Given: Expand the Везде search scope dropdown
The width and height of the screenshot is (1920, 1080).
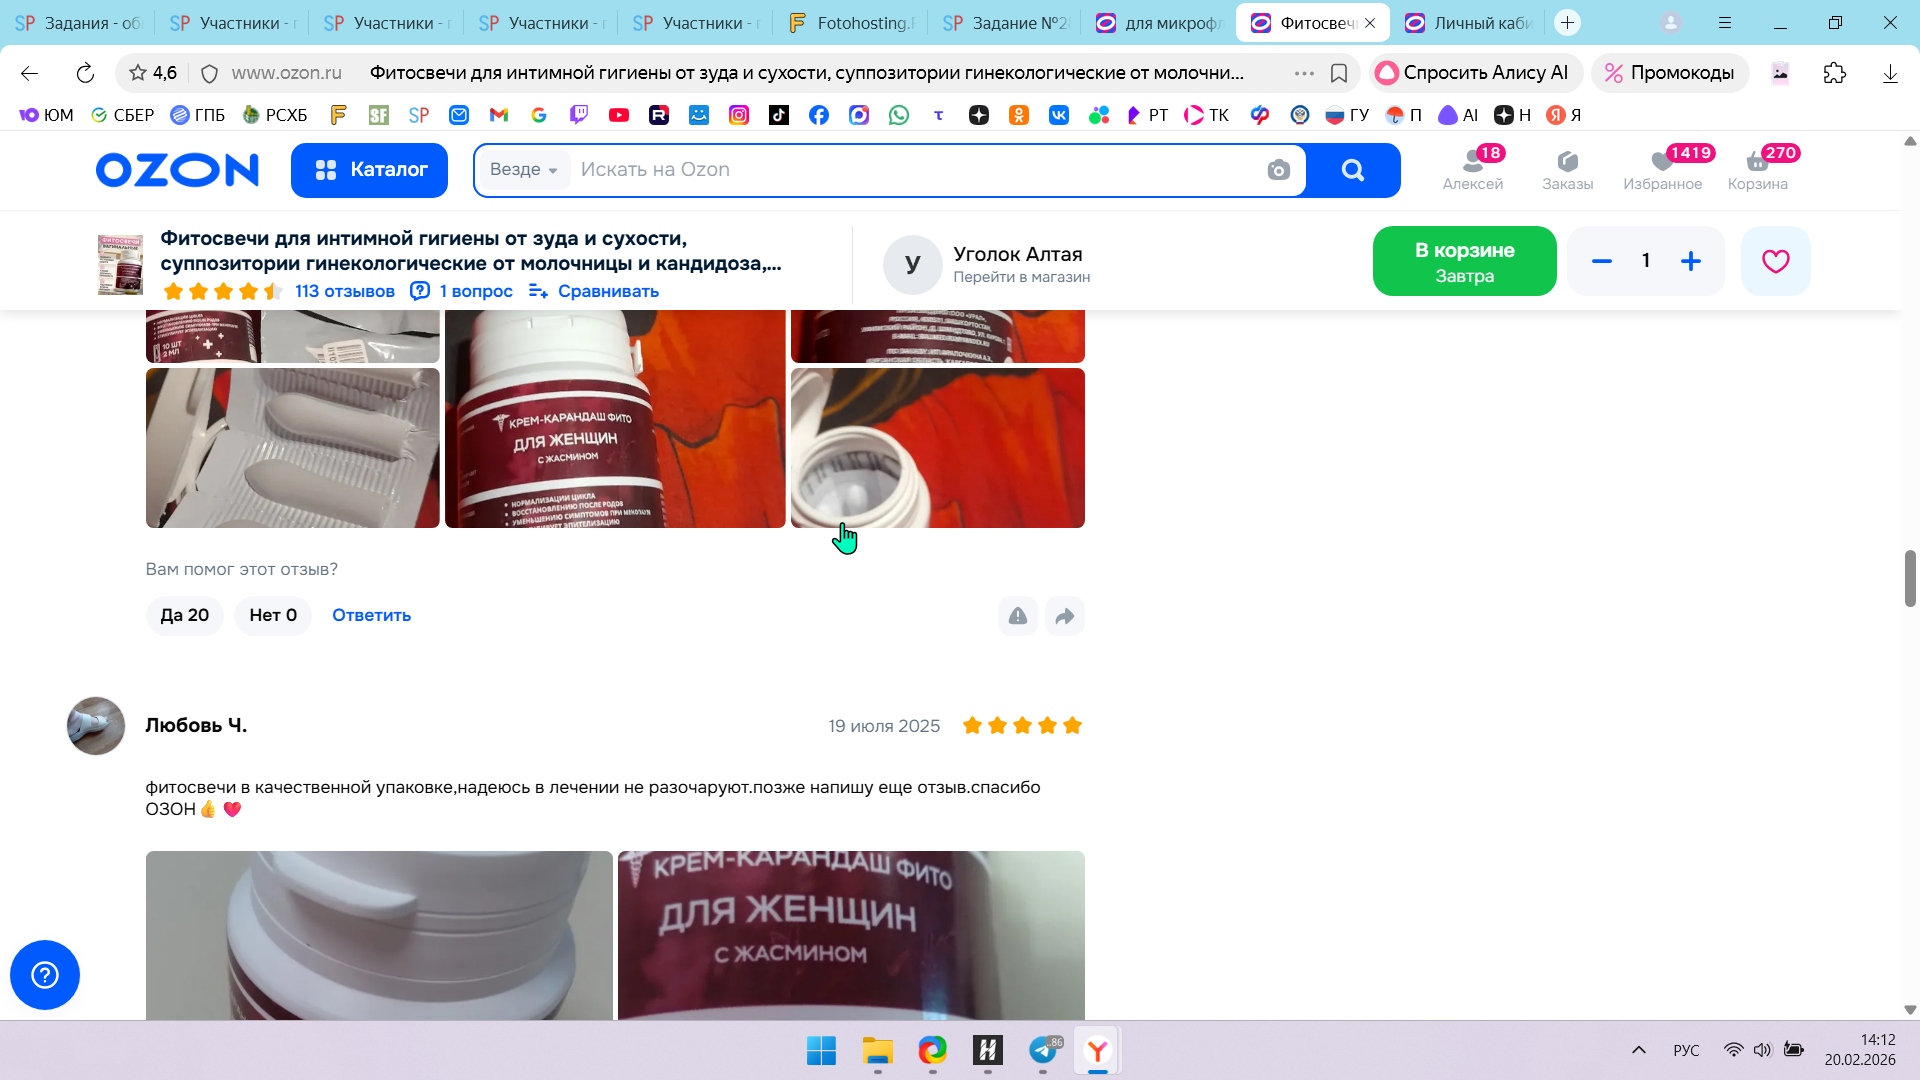Looking at the screenshot, I should tap(523, 170).
